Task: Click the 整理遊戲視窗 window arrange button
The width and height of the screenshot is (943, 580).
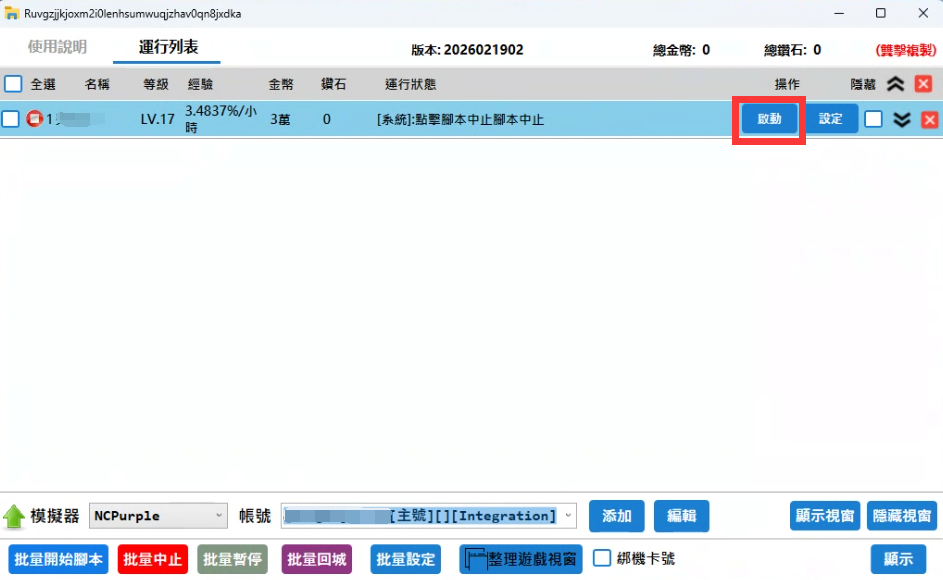Action: tap(521, 559)
